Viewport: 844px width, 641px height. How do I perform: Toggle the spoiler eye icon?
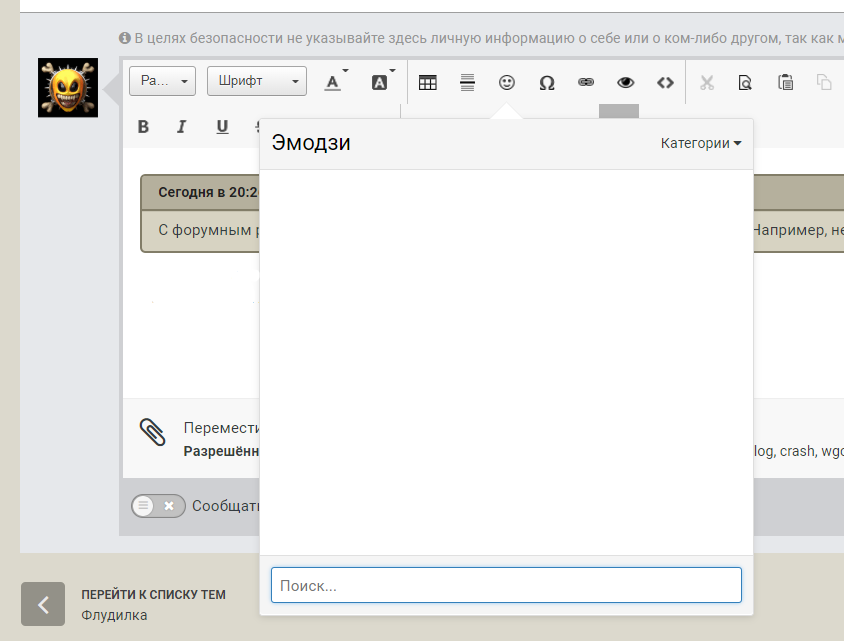point(626,83)
